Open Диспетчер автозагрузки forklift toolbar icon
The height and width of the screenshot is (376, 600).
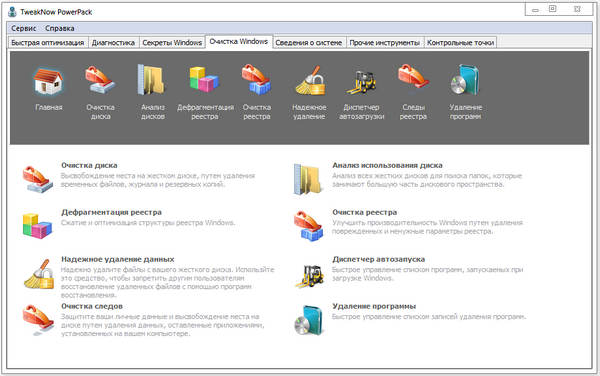tap(362, 82)
